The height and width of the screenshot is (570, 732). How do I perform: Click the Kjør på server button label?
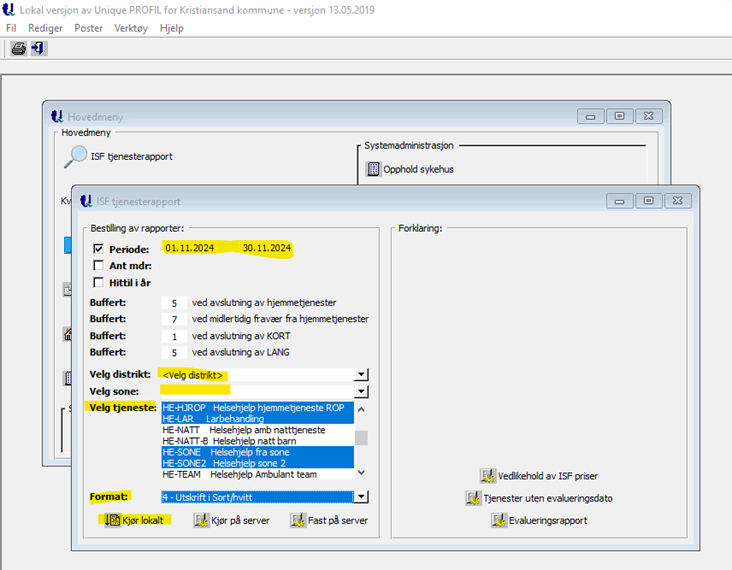click(240, 521)
